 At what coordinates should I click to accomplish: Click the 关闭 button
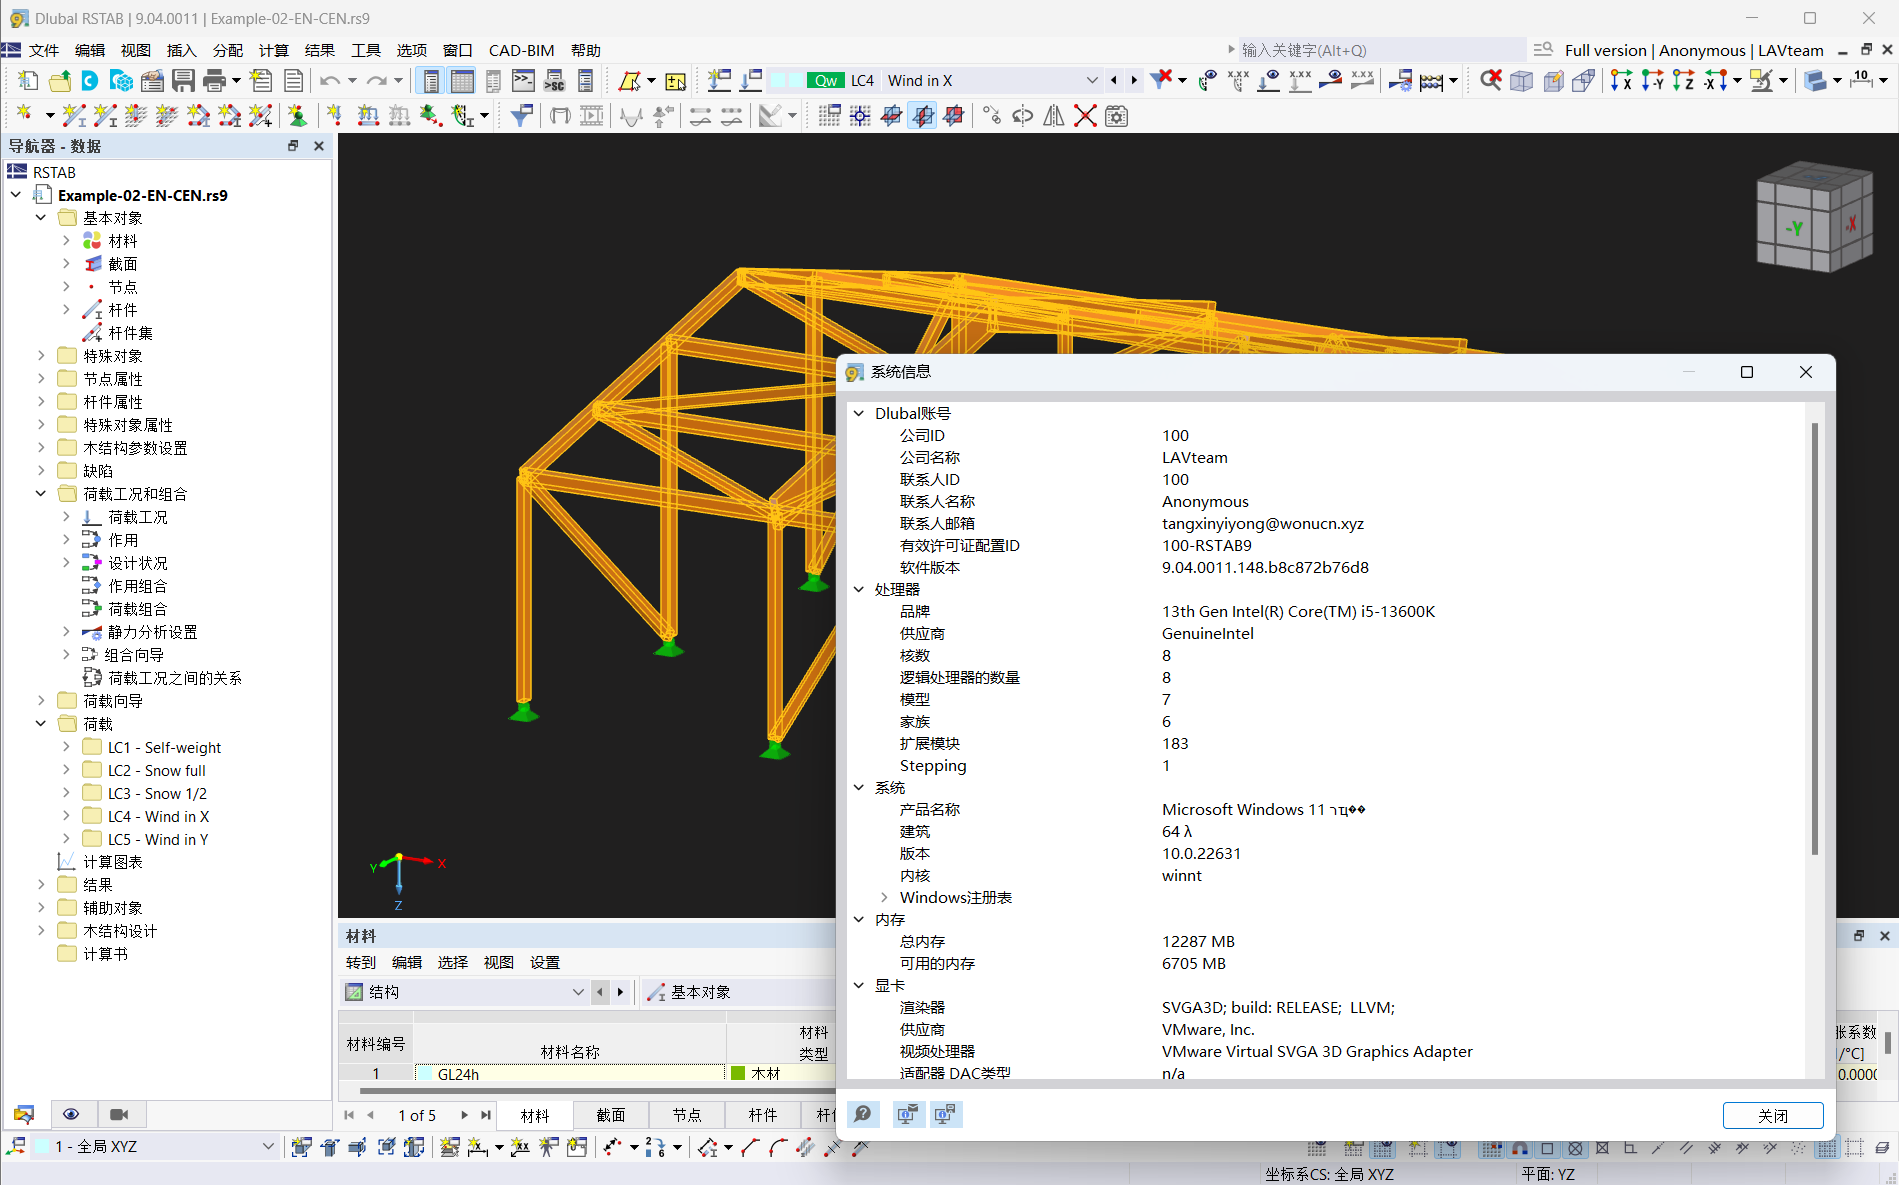(1772, 1115)
